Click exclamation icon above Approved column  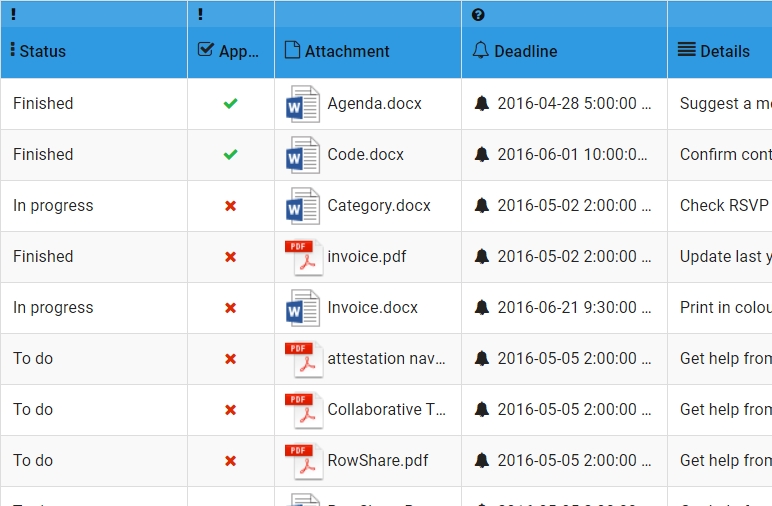(x=200, y=14)
